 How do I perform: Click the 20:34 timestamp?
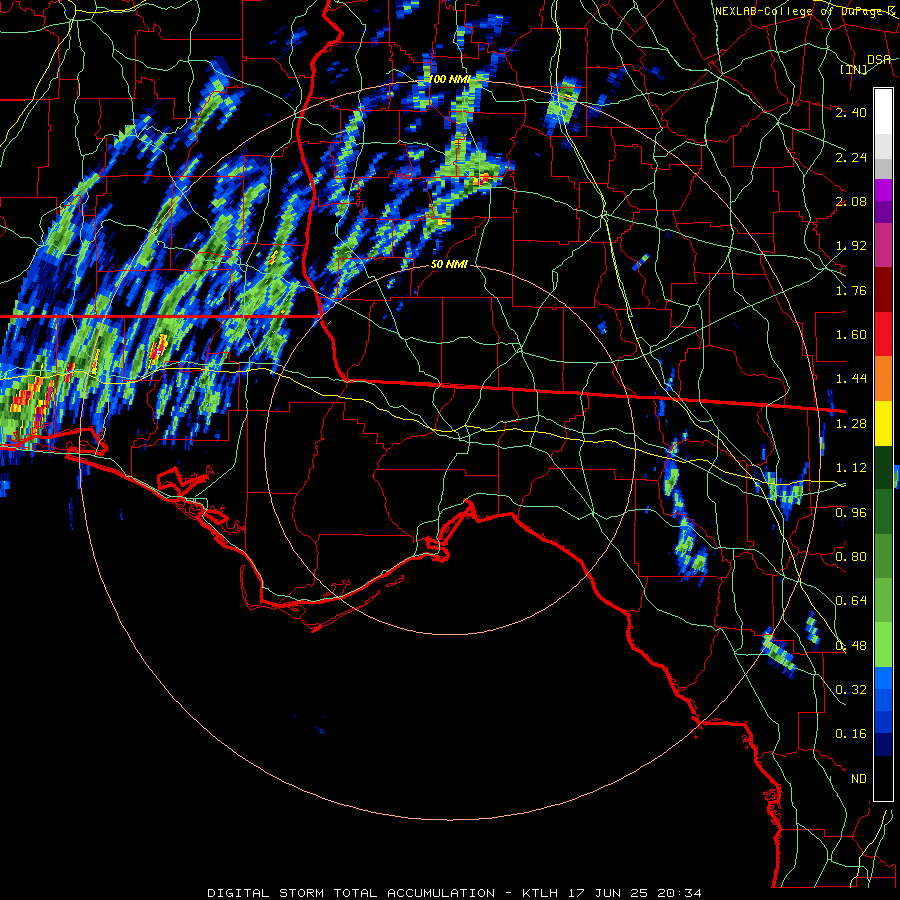680,893
